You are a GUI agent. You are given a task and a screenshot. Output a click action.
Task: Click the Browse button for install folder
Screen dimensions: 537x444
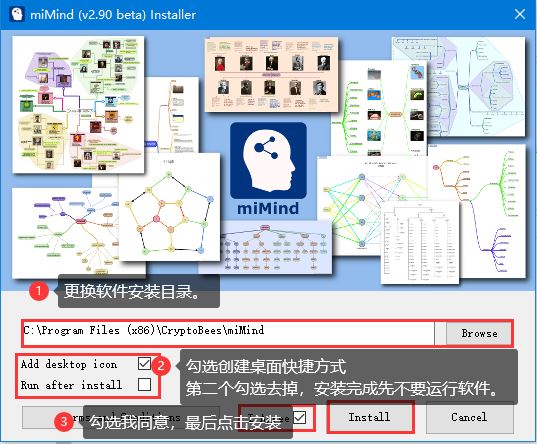[479, 333]
